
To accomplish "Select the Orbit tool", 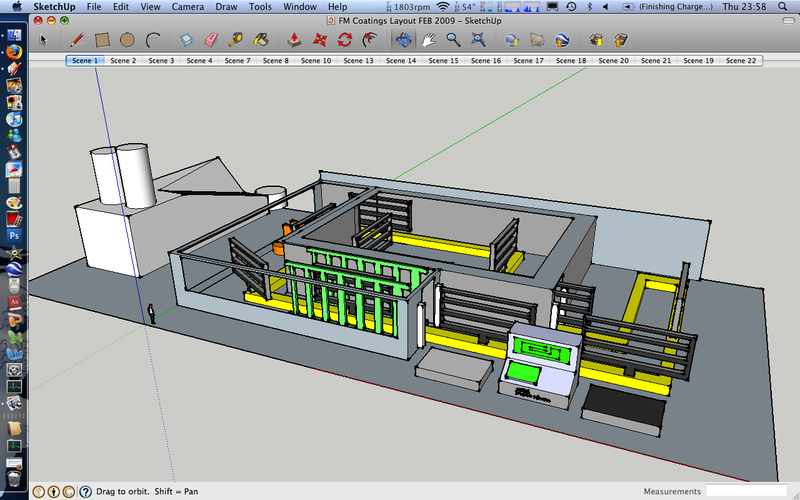I will pyautogui.click(x=403, y=40).
